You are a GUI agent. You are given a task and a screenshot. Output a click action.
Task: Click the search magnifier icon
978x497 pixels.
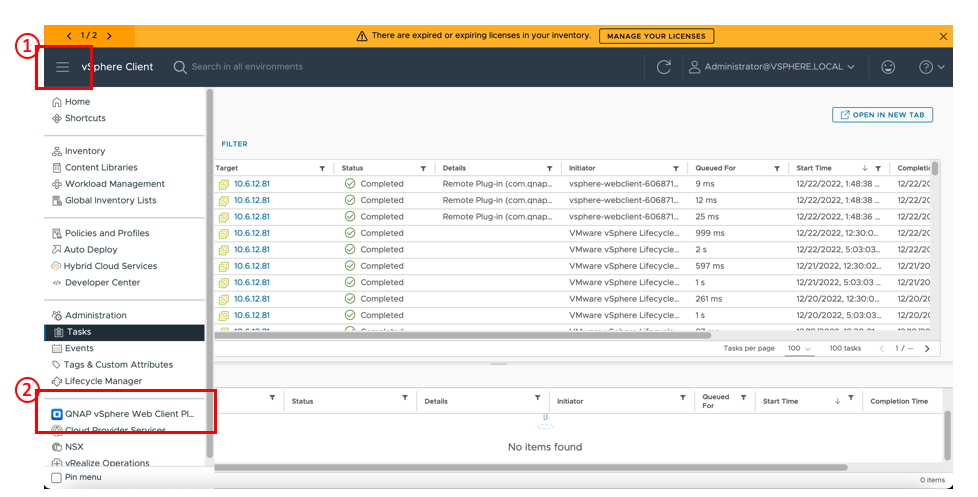pos(180,67)
